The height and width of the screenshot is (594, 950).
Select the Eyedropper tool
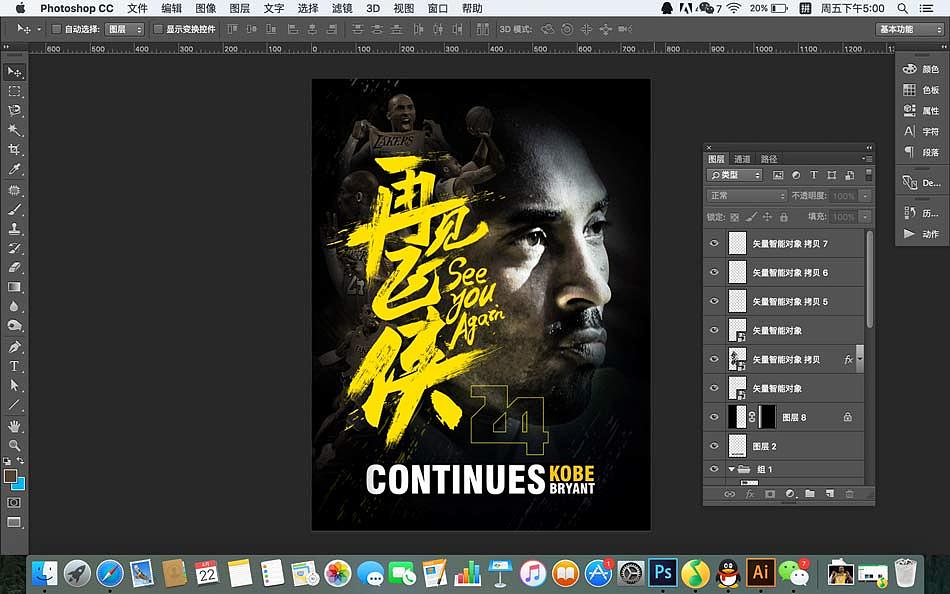point(15,169)
